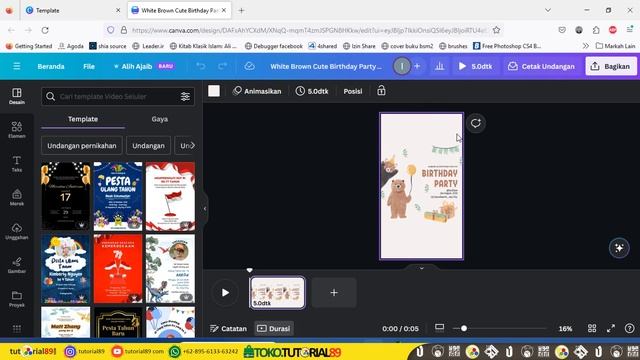Open the Catatan notes
Screen dimensions: 640x360
[x=229, y=329]
